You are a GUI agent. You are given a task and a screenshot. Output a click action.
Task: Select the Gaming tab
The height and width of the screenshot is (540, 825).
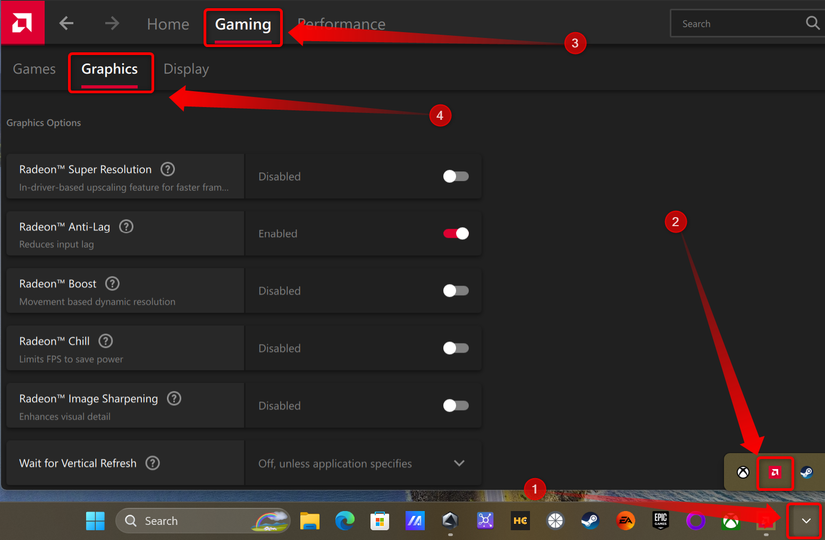(x=243, y=24)
